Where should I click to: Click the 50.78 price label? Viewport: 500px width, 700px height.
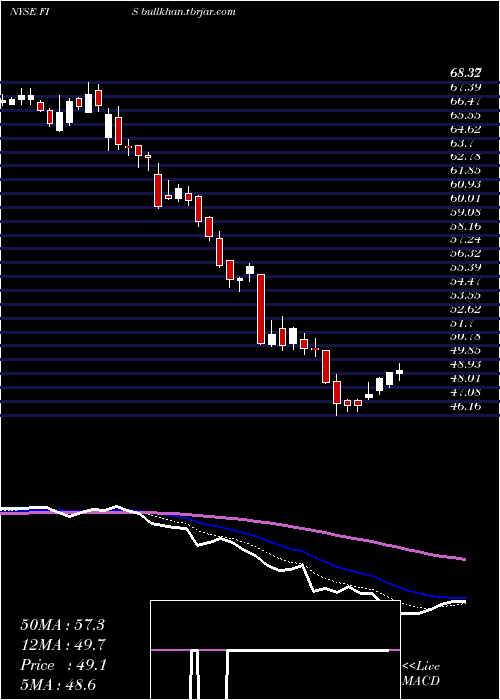coord(465,337)
